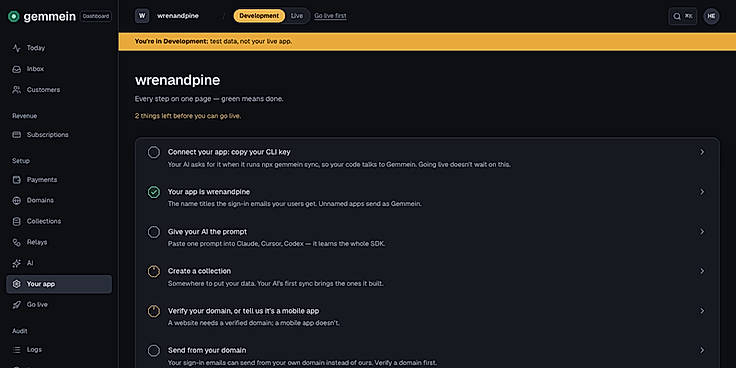This screenshot has height=368, width=736.
Task: Expand the Give your AI the prompt chevron
Action: click(x=702, y=232)
